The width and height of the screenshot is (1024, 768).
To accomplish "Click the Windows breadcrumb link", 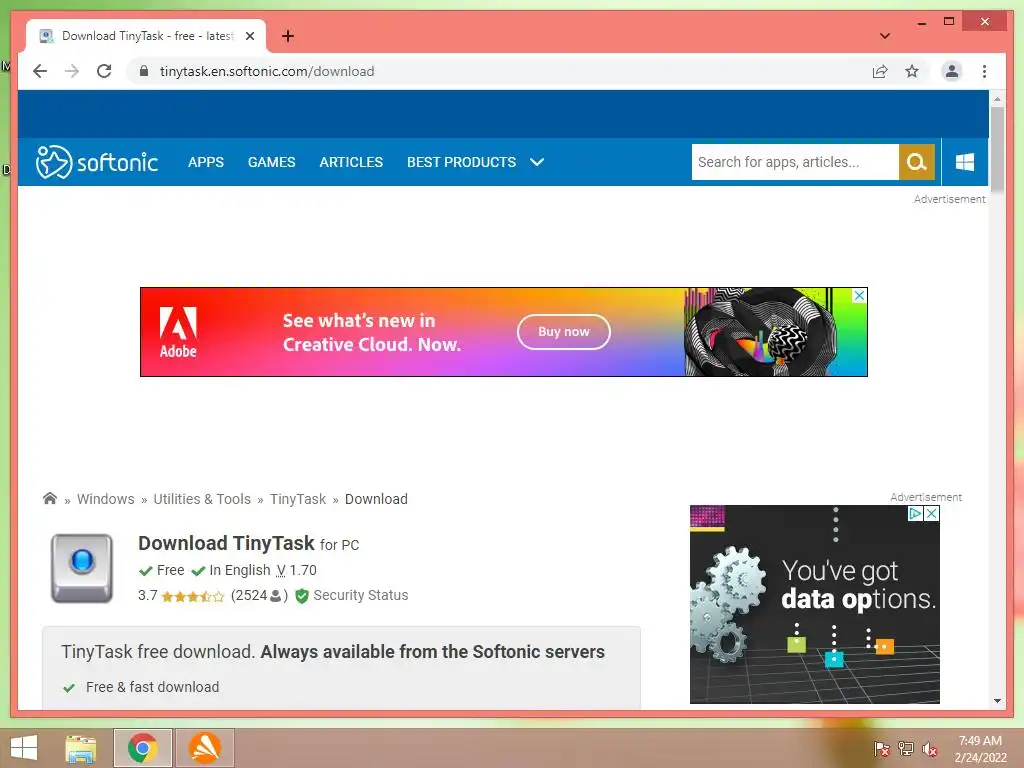I will click(x=106, y=499).
